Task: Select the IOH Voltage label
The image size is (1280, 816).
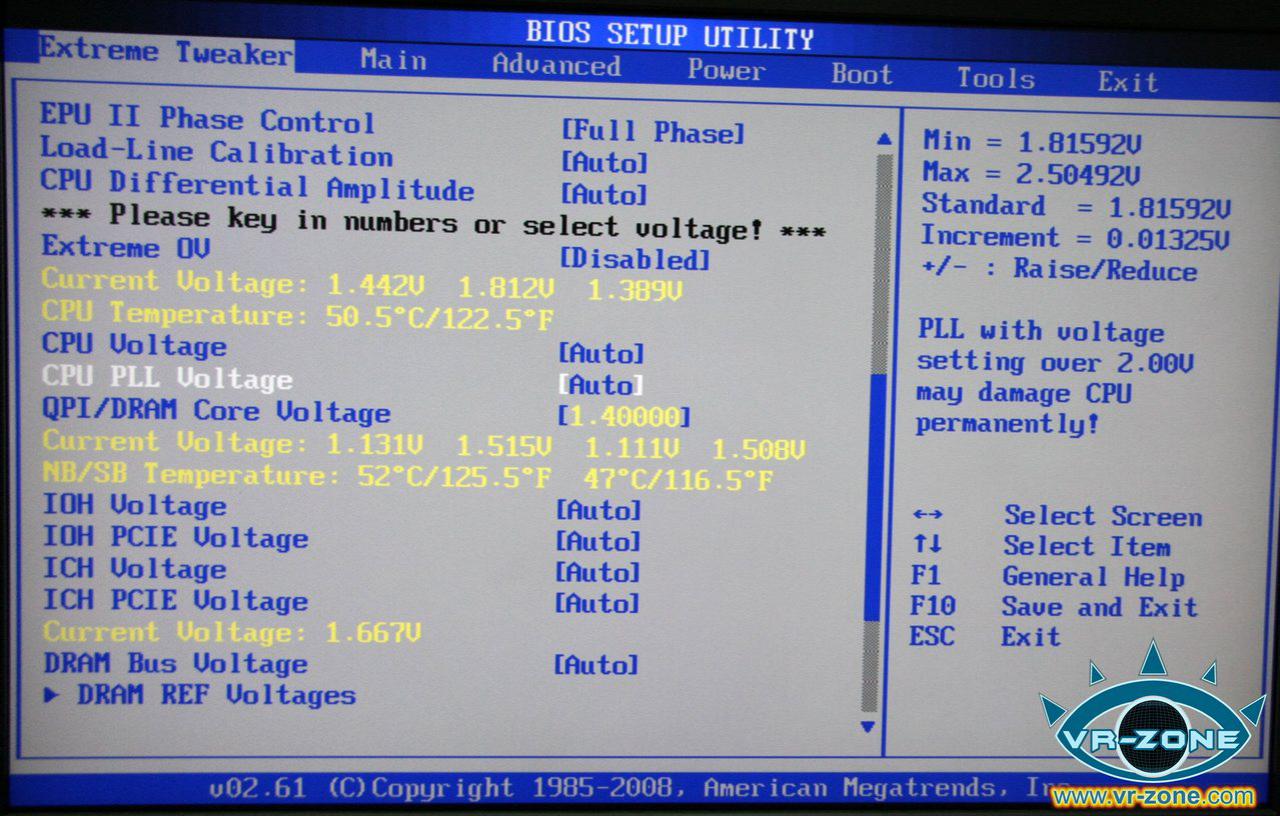Action: tap(134, 505)
